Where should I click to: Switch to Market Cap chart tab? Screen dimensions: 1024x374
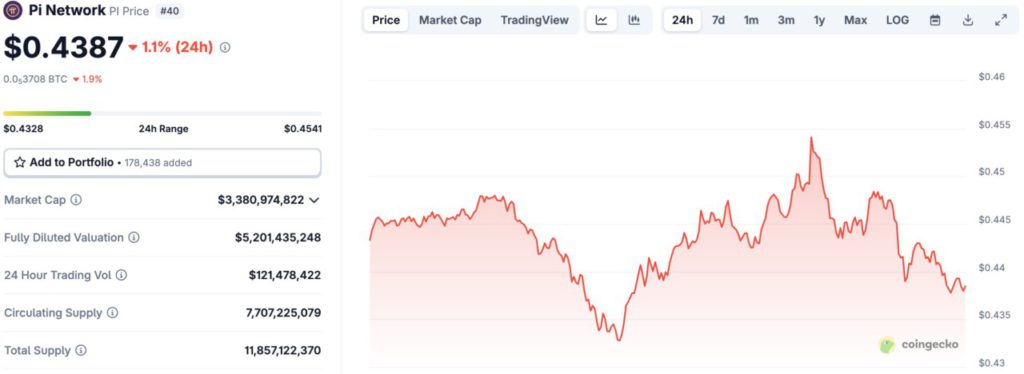(450, 20)
